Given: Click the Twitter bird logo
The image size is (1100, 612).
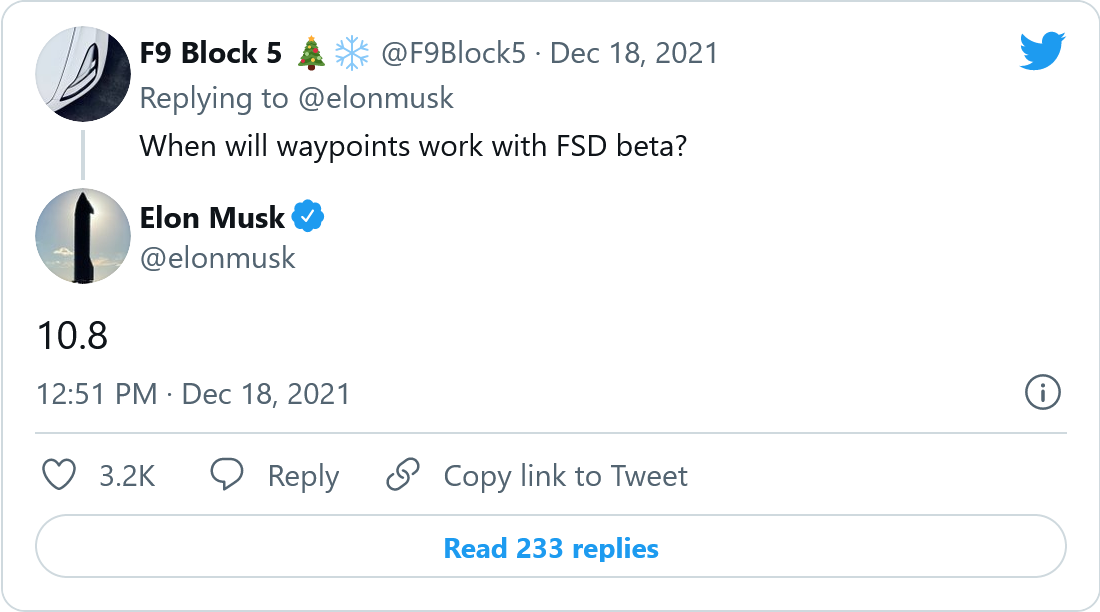Looking at the screenshot, I should 1042,50.
